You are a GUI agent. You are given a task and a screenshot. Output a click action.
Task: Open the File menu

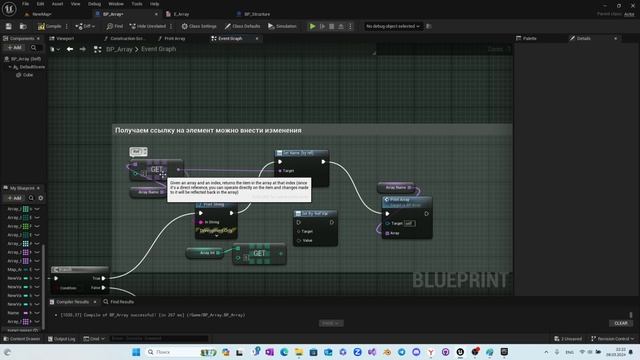coord(25,4)
